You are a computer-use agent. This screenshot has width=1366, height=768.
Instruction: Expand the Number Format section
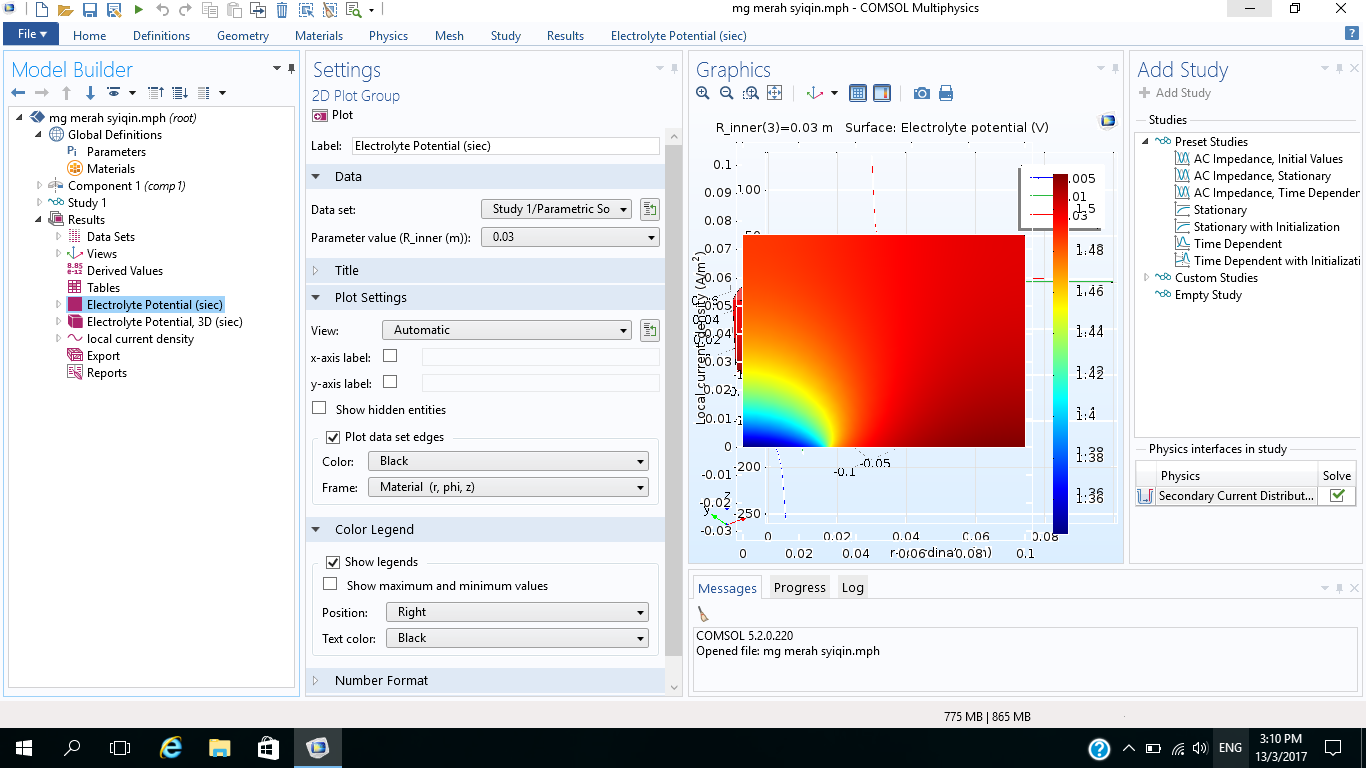tap(381, 680)
